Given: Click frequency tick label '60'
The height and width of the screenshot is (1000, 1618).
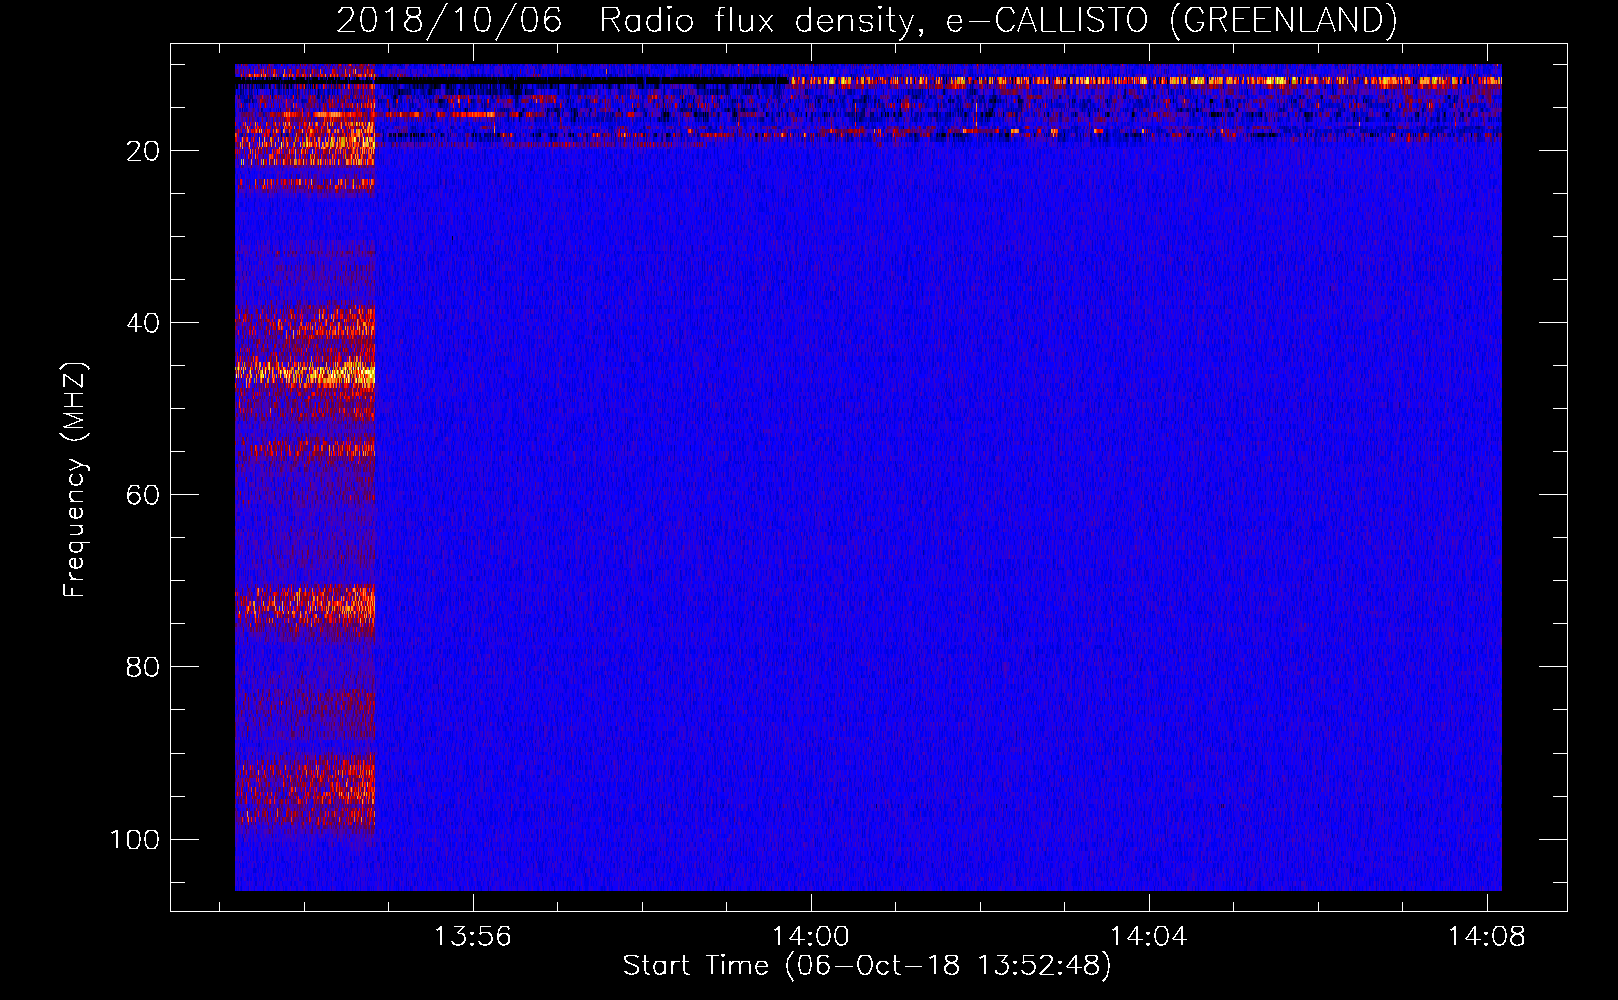Looking at the screenshot, I should click(x=143, y=496).
